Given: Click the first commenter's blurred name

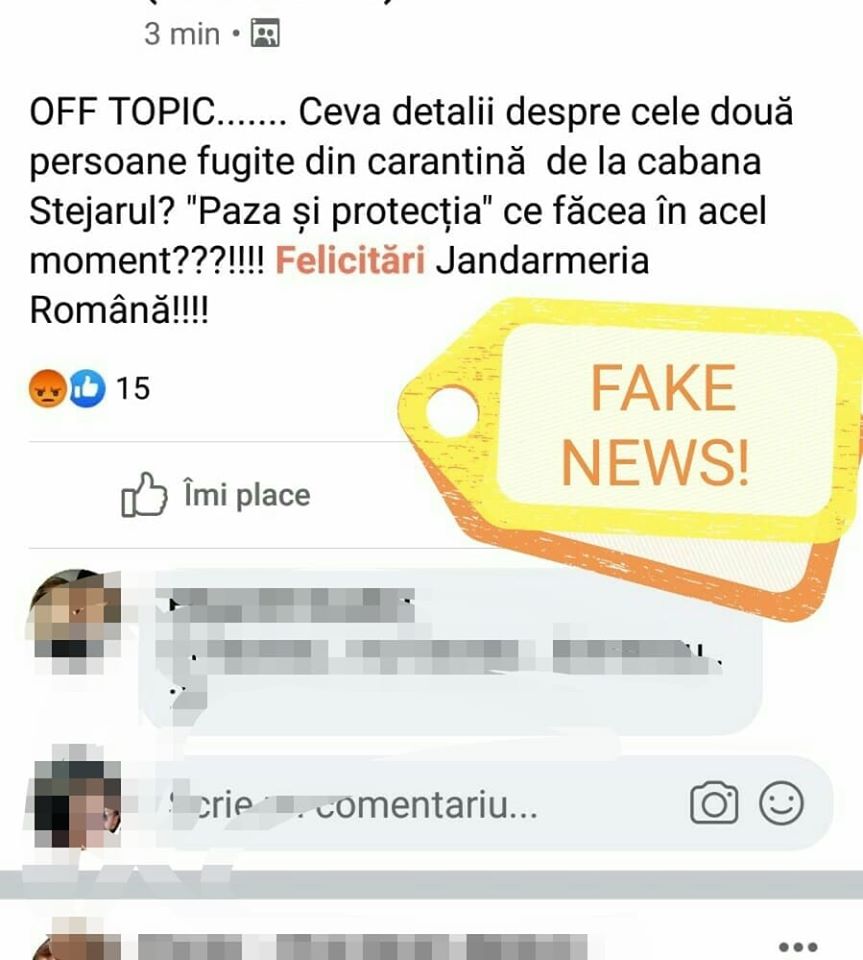Looking at the screenshot, I should pos(285,604).
